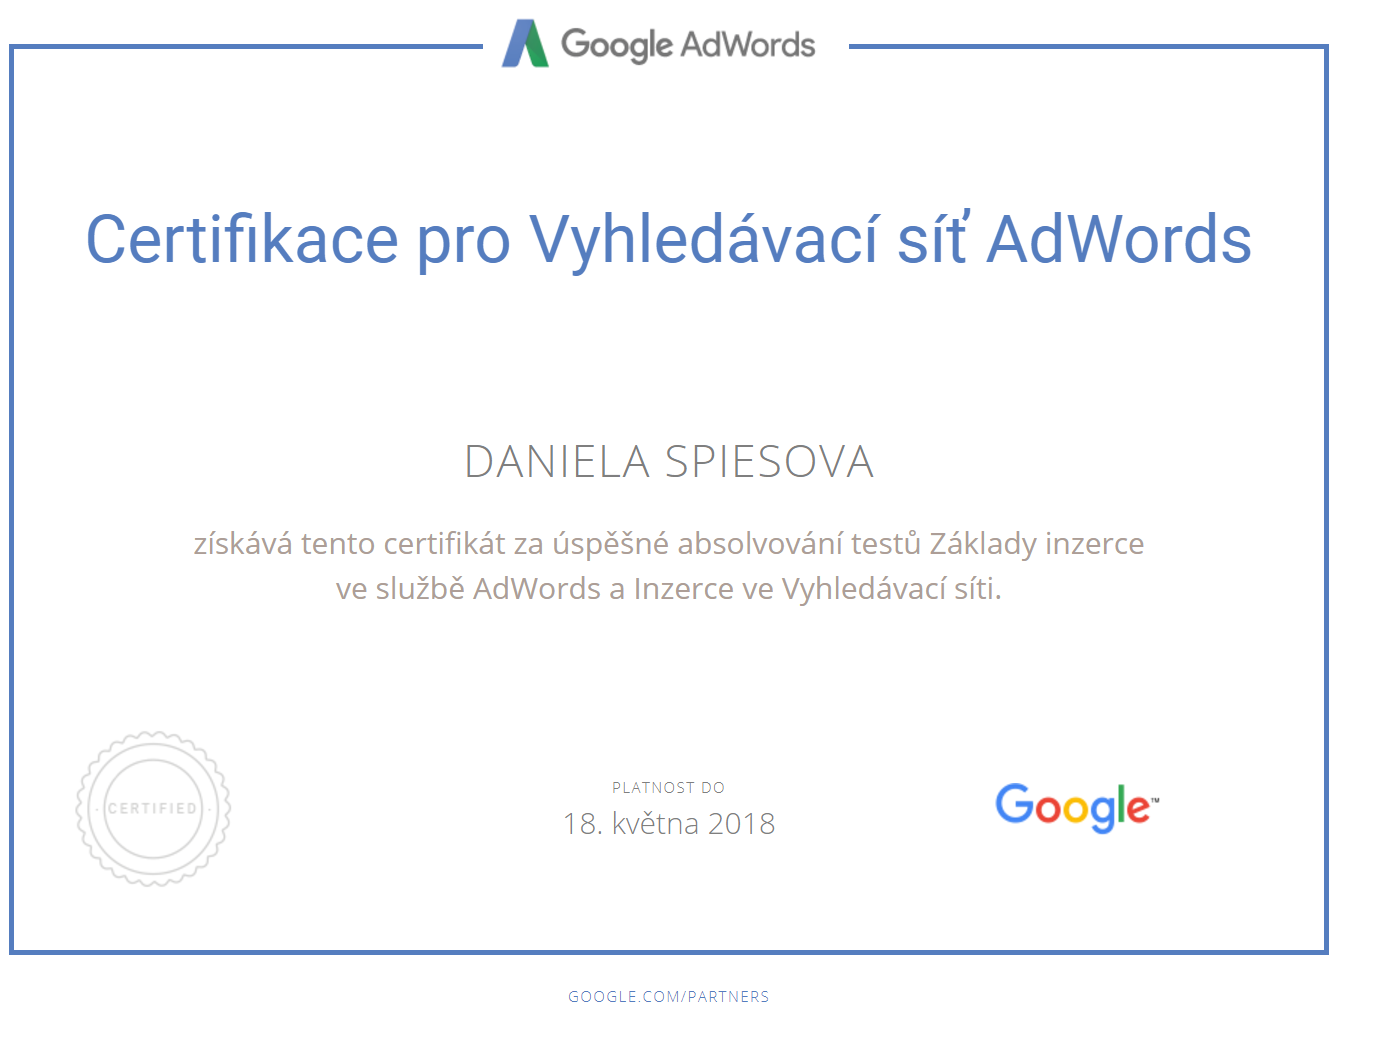Click the round CERTIFIED seal badge
1385x1037 pixels.
click(153, 808)
